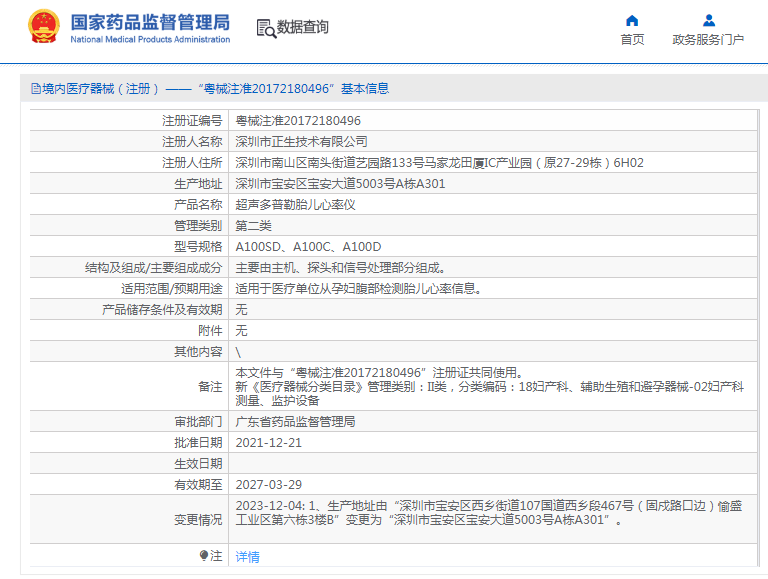
Task: Click the backslash in 其他内容 row
Action: (238, 352)
